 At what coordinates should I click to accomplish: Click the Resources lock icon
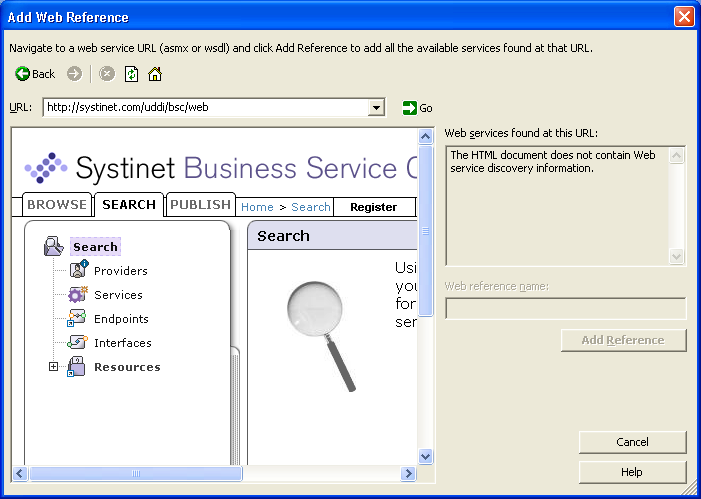point(76,366)
